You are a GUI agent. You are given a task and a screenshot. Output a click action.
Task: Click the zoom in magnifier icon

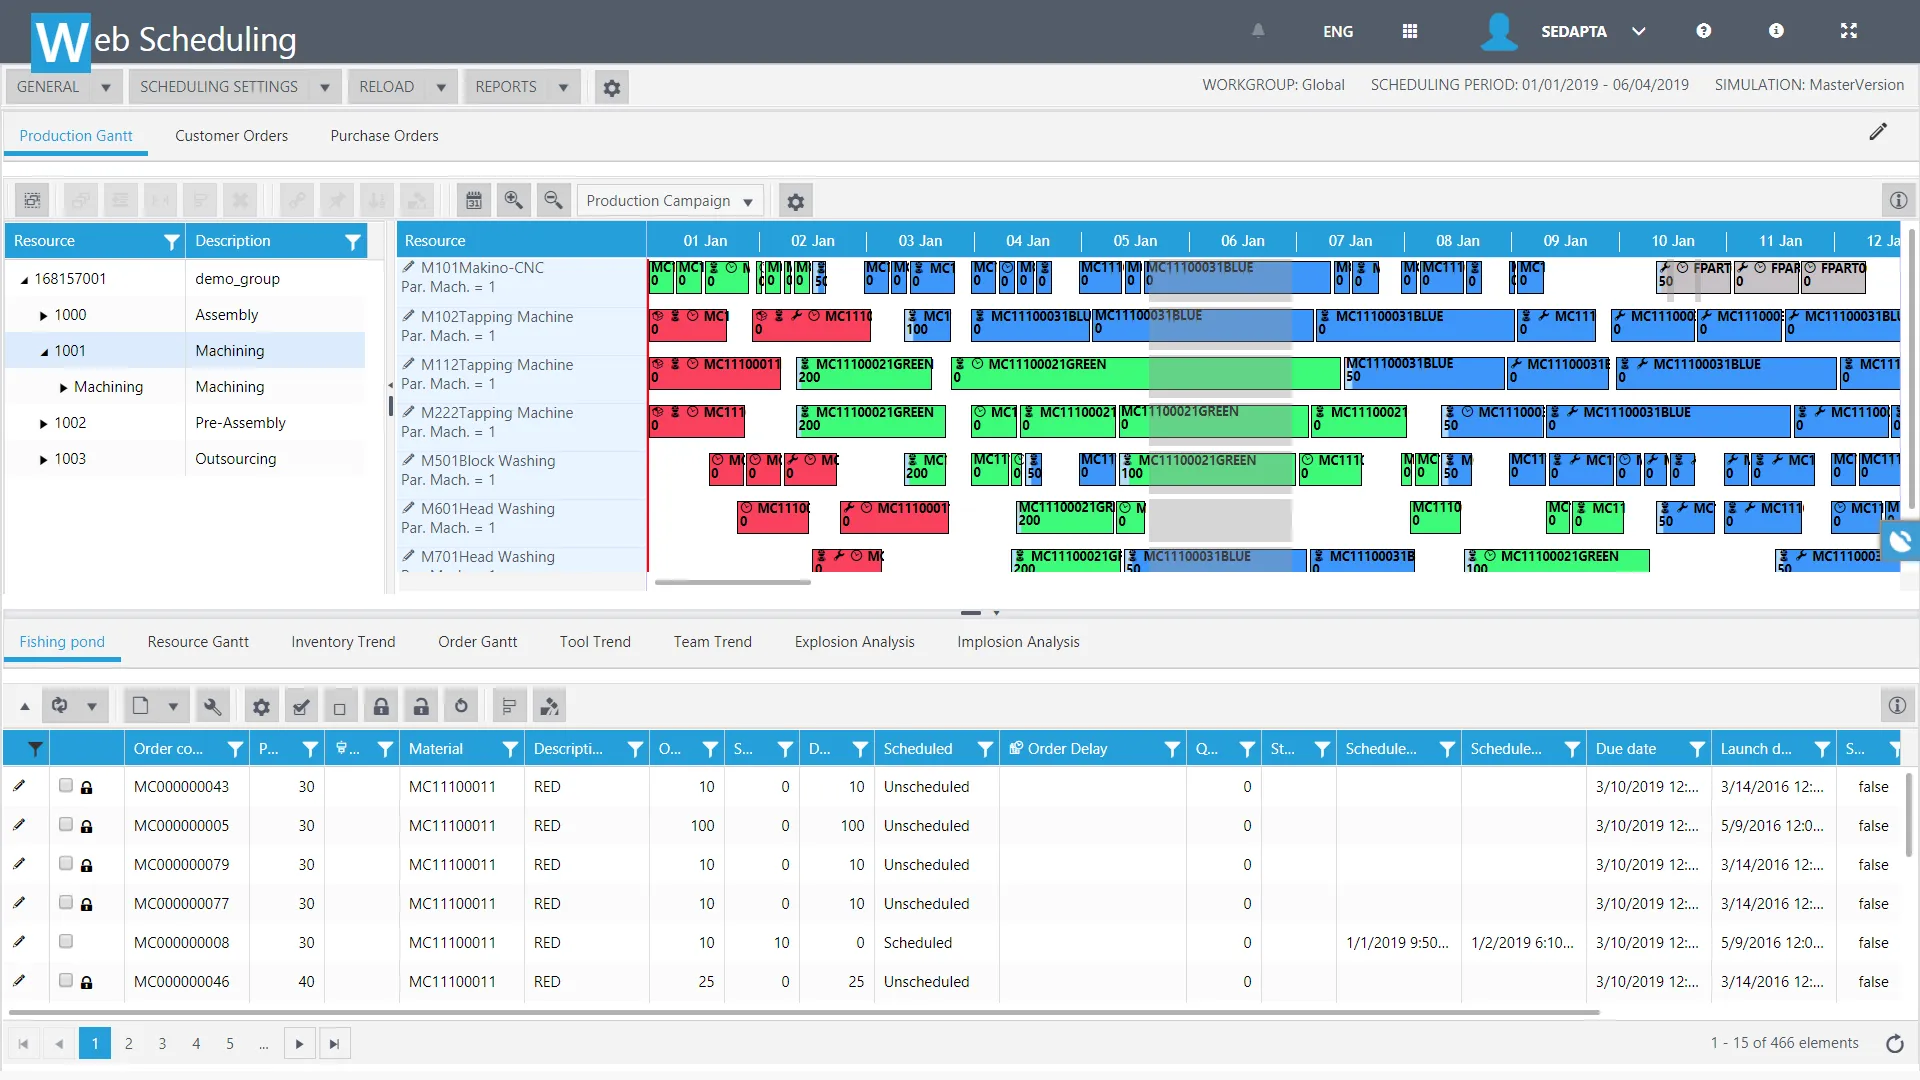(513, 201)
